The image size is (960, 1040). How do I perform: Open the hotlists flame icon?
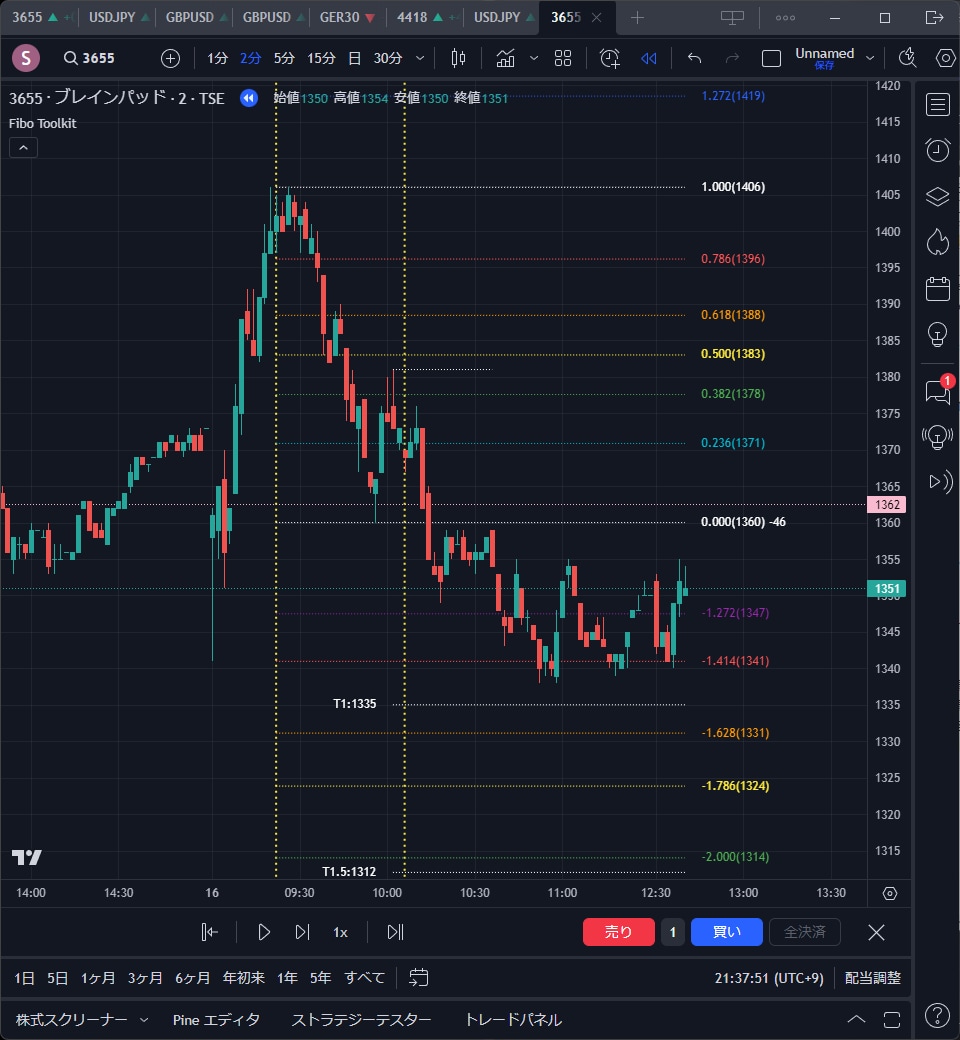[x=937, y=242]
